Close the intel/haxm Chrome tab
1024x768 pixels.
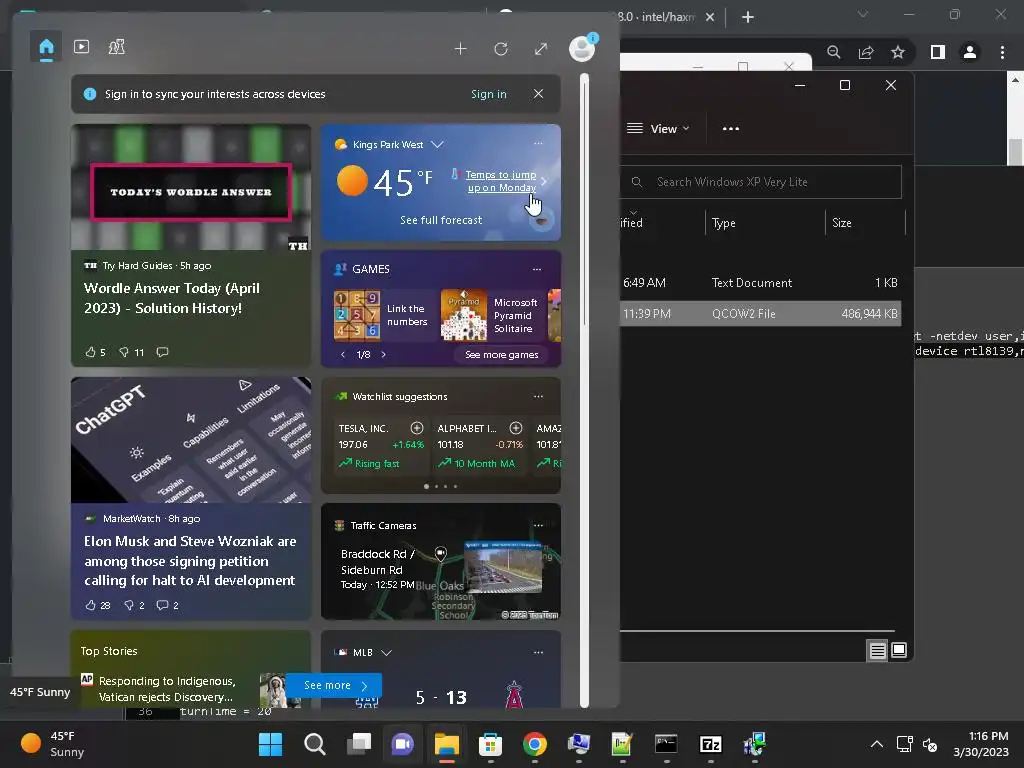click(710, 17)
